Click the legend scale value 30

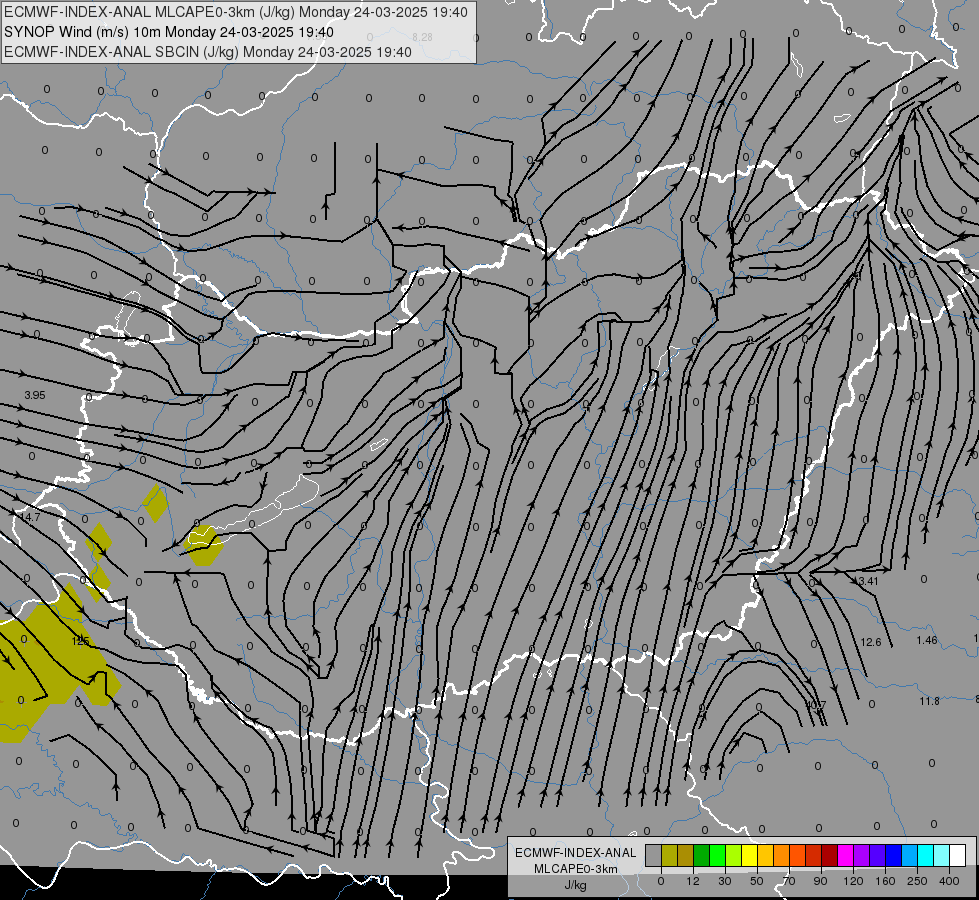(725, 881)
